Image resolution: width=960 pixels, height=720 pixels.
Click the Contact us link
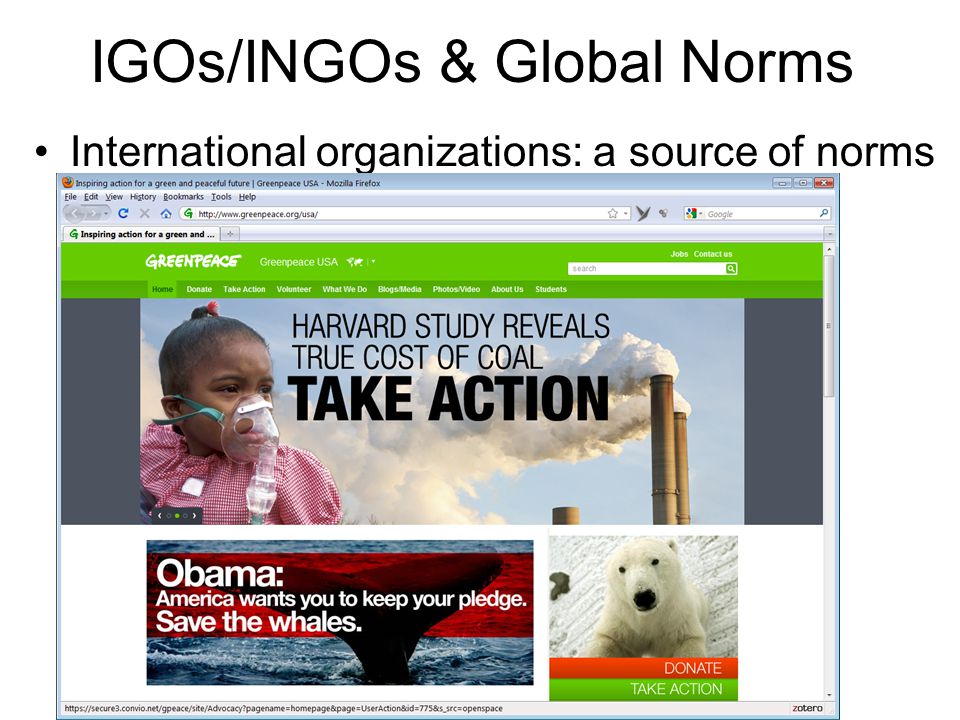click(713, 253)
